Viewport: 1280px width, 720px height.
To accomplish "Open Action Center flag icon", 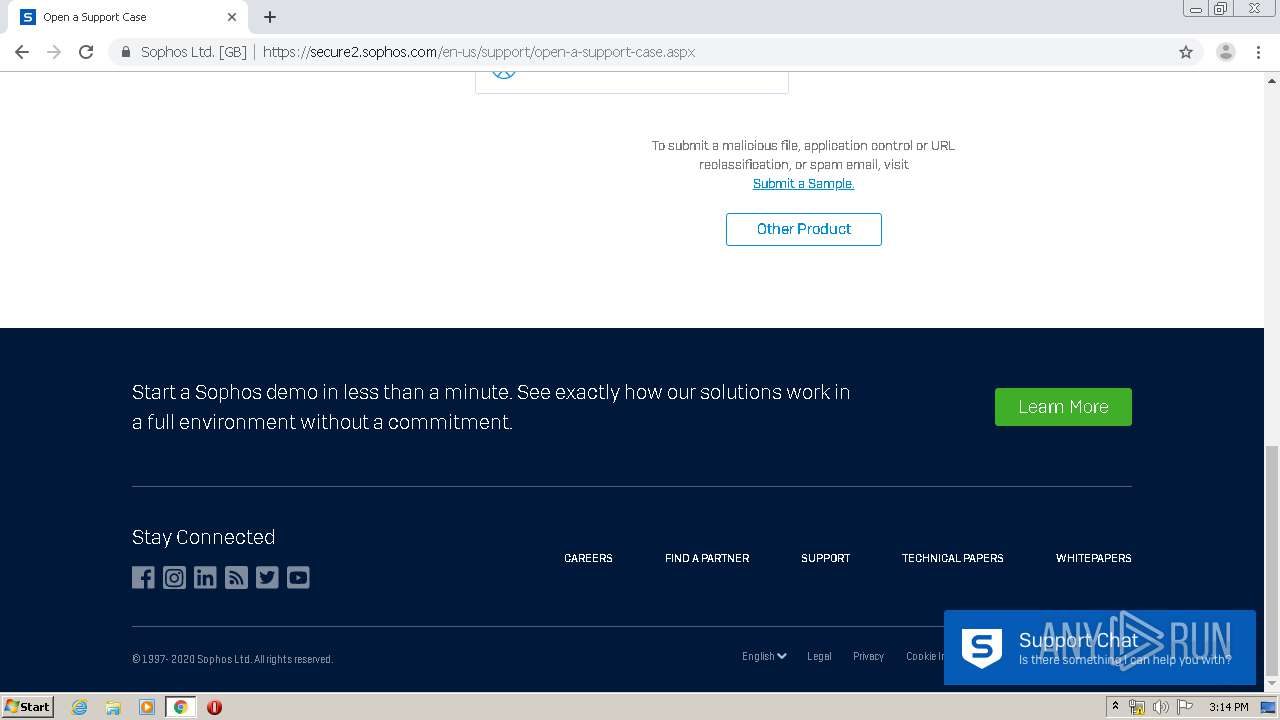I will (1185, 707).
